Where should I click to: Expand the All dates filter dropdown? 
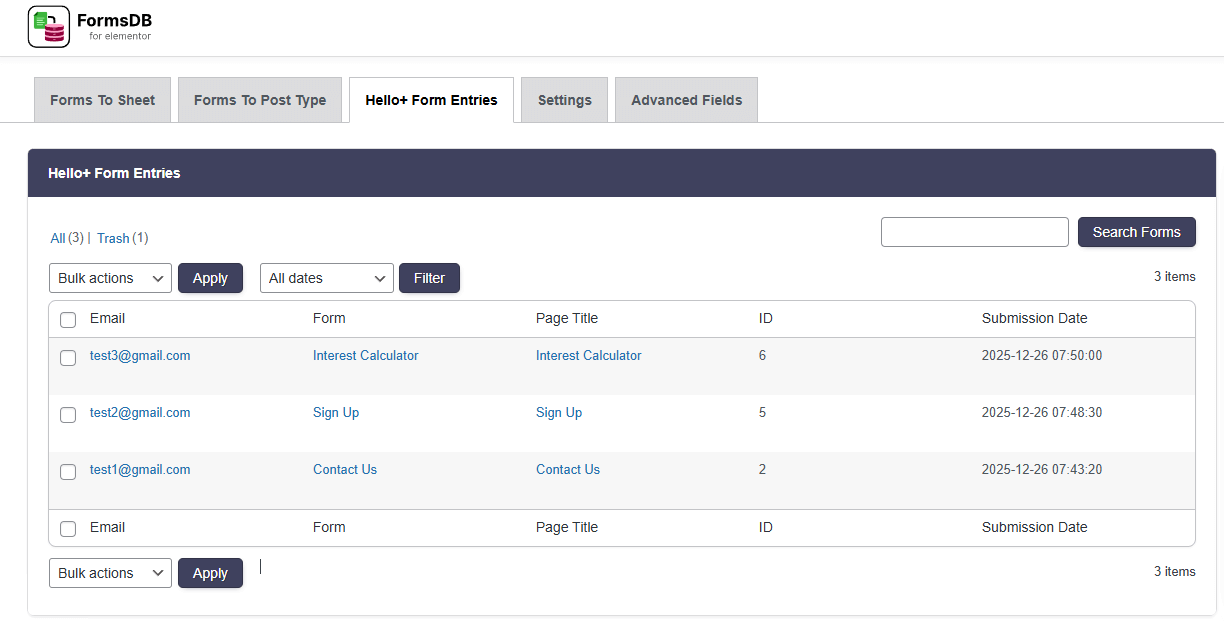[x=327, y=278]
